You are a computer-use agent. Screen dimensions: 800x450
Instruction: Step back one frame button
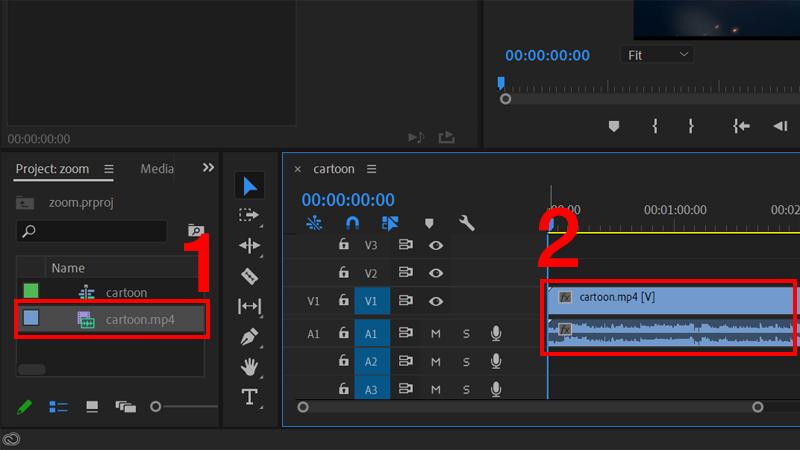(x=781, y=126)
